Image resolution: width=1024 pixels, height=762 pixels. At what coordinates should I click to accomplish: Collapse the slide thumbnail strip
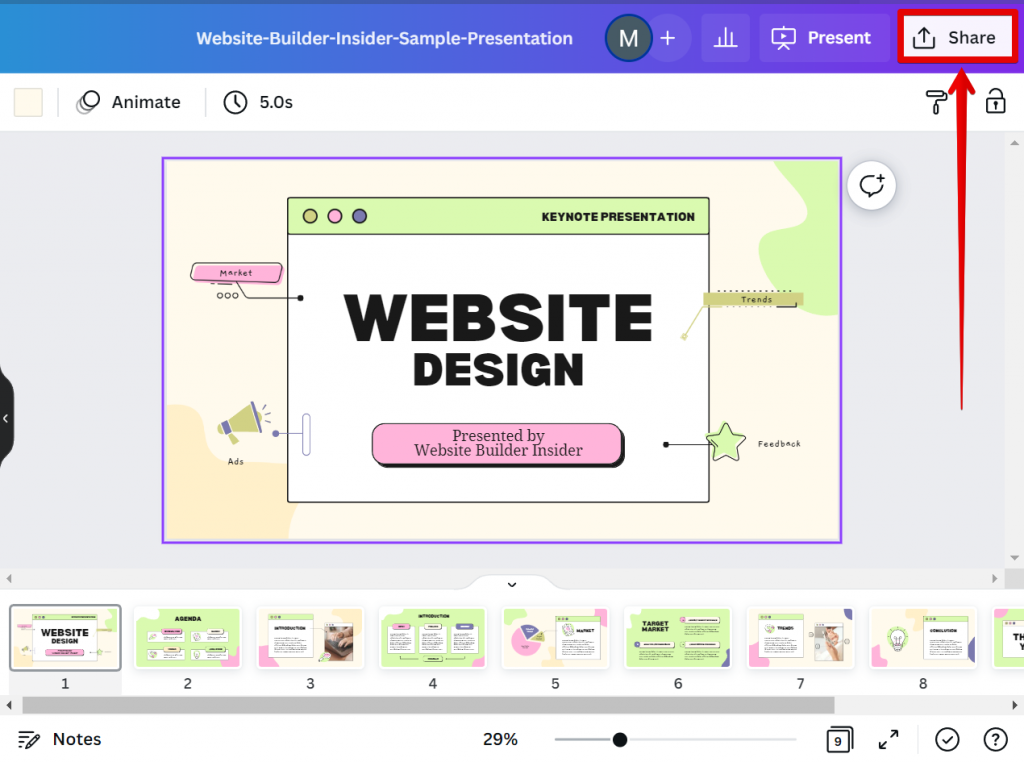[512, 584]
